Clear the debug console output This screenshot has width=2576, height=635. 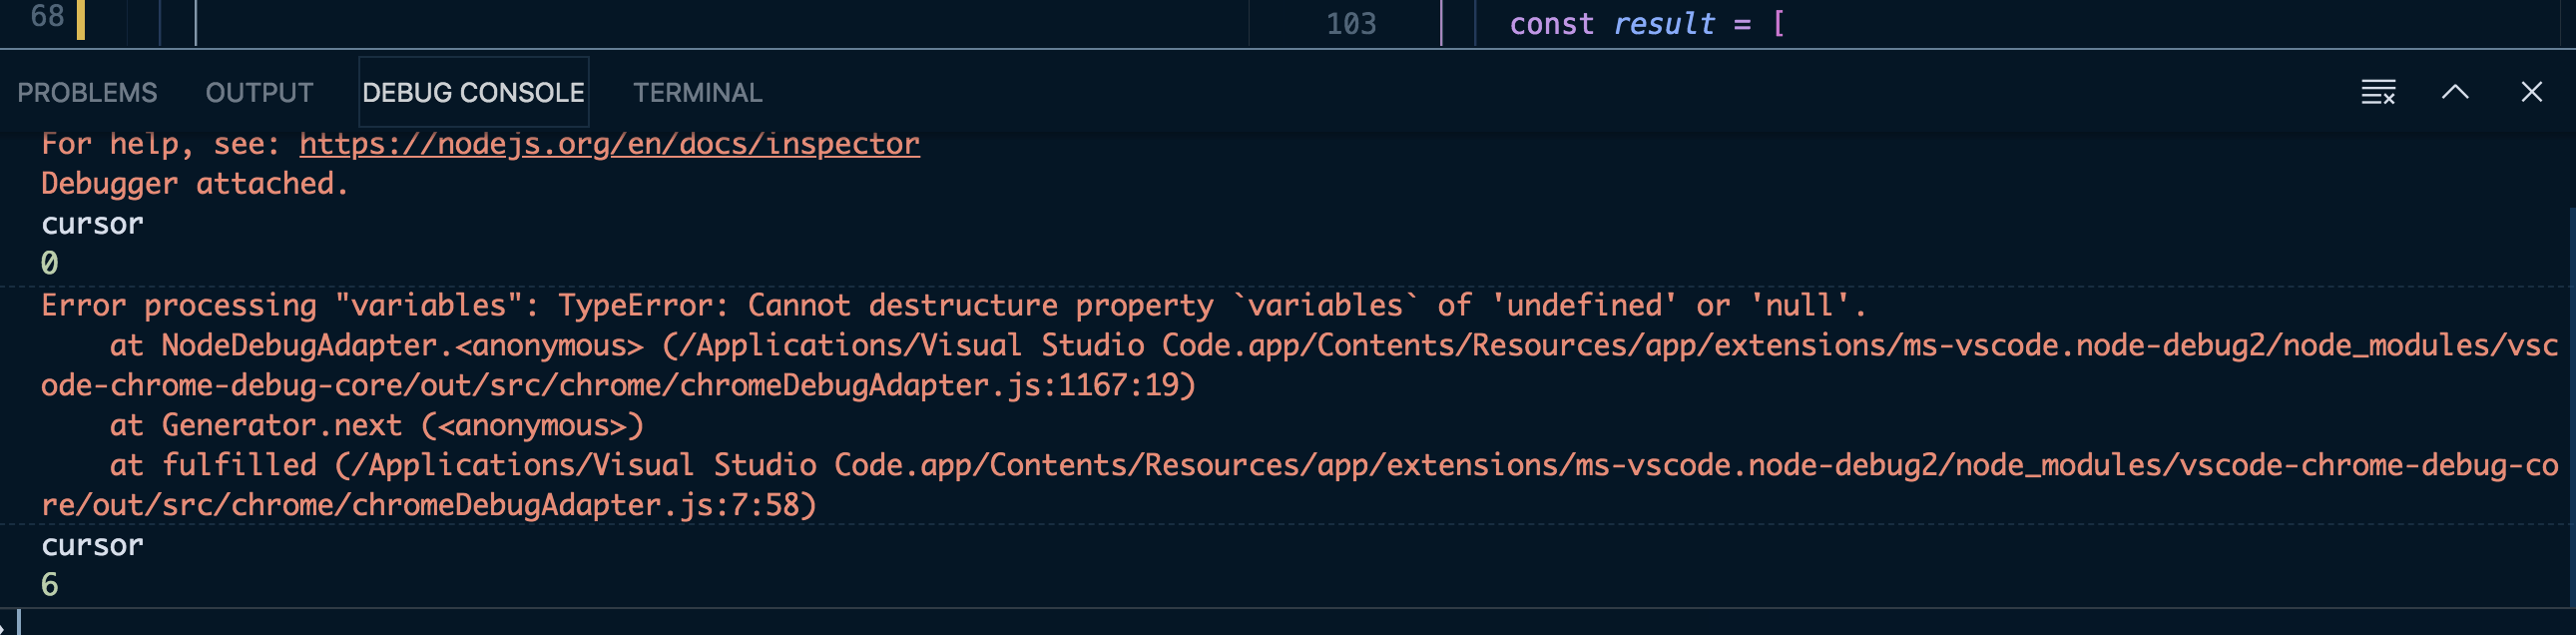[x=2378, y=92]
